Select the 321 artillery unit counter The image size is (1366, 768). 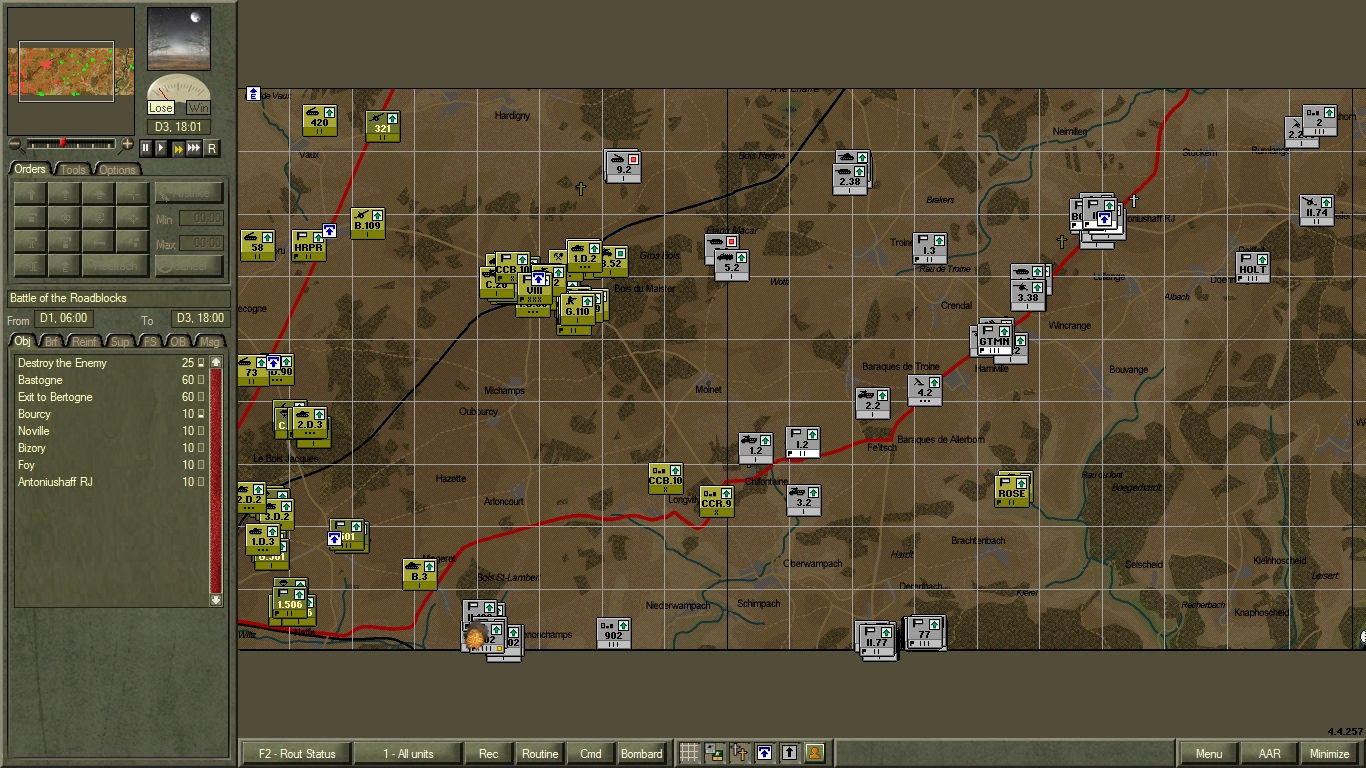[382, 126]
